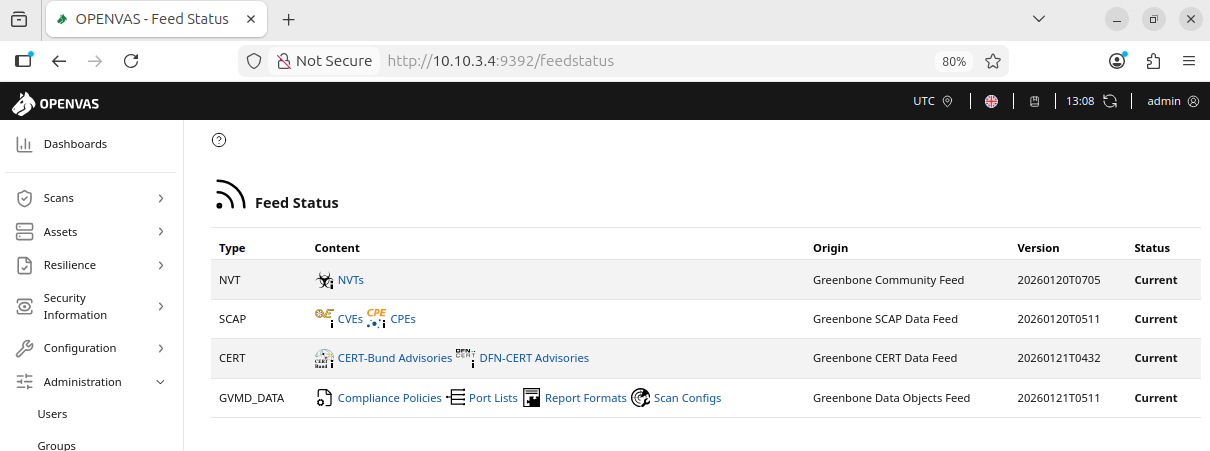Click the Report Formats icon
1210x451 pixels.
tap(531, 398)
